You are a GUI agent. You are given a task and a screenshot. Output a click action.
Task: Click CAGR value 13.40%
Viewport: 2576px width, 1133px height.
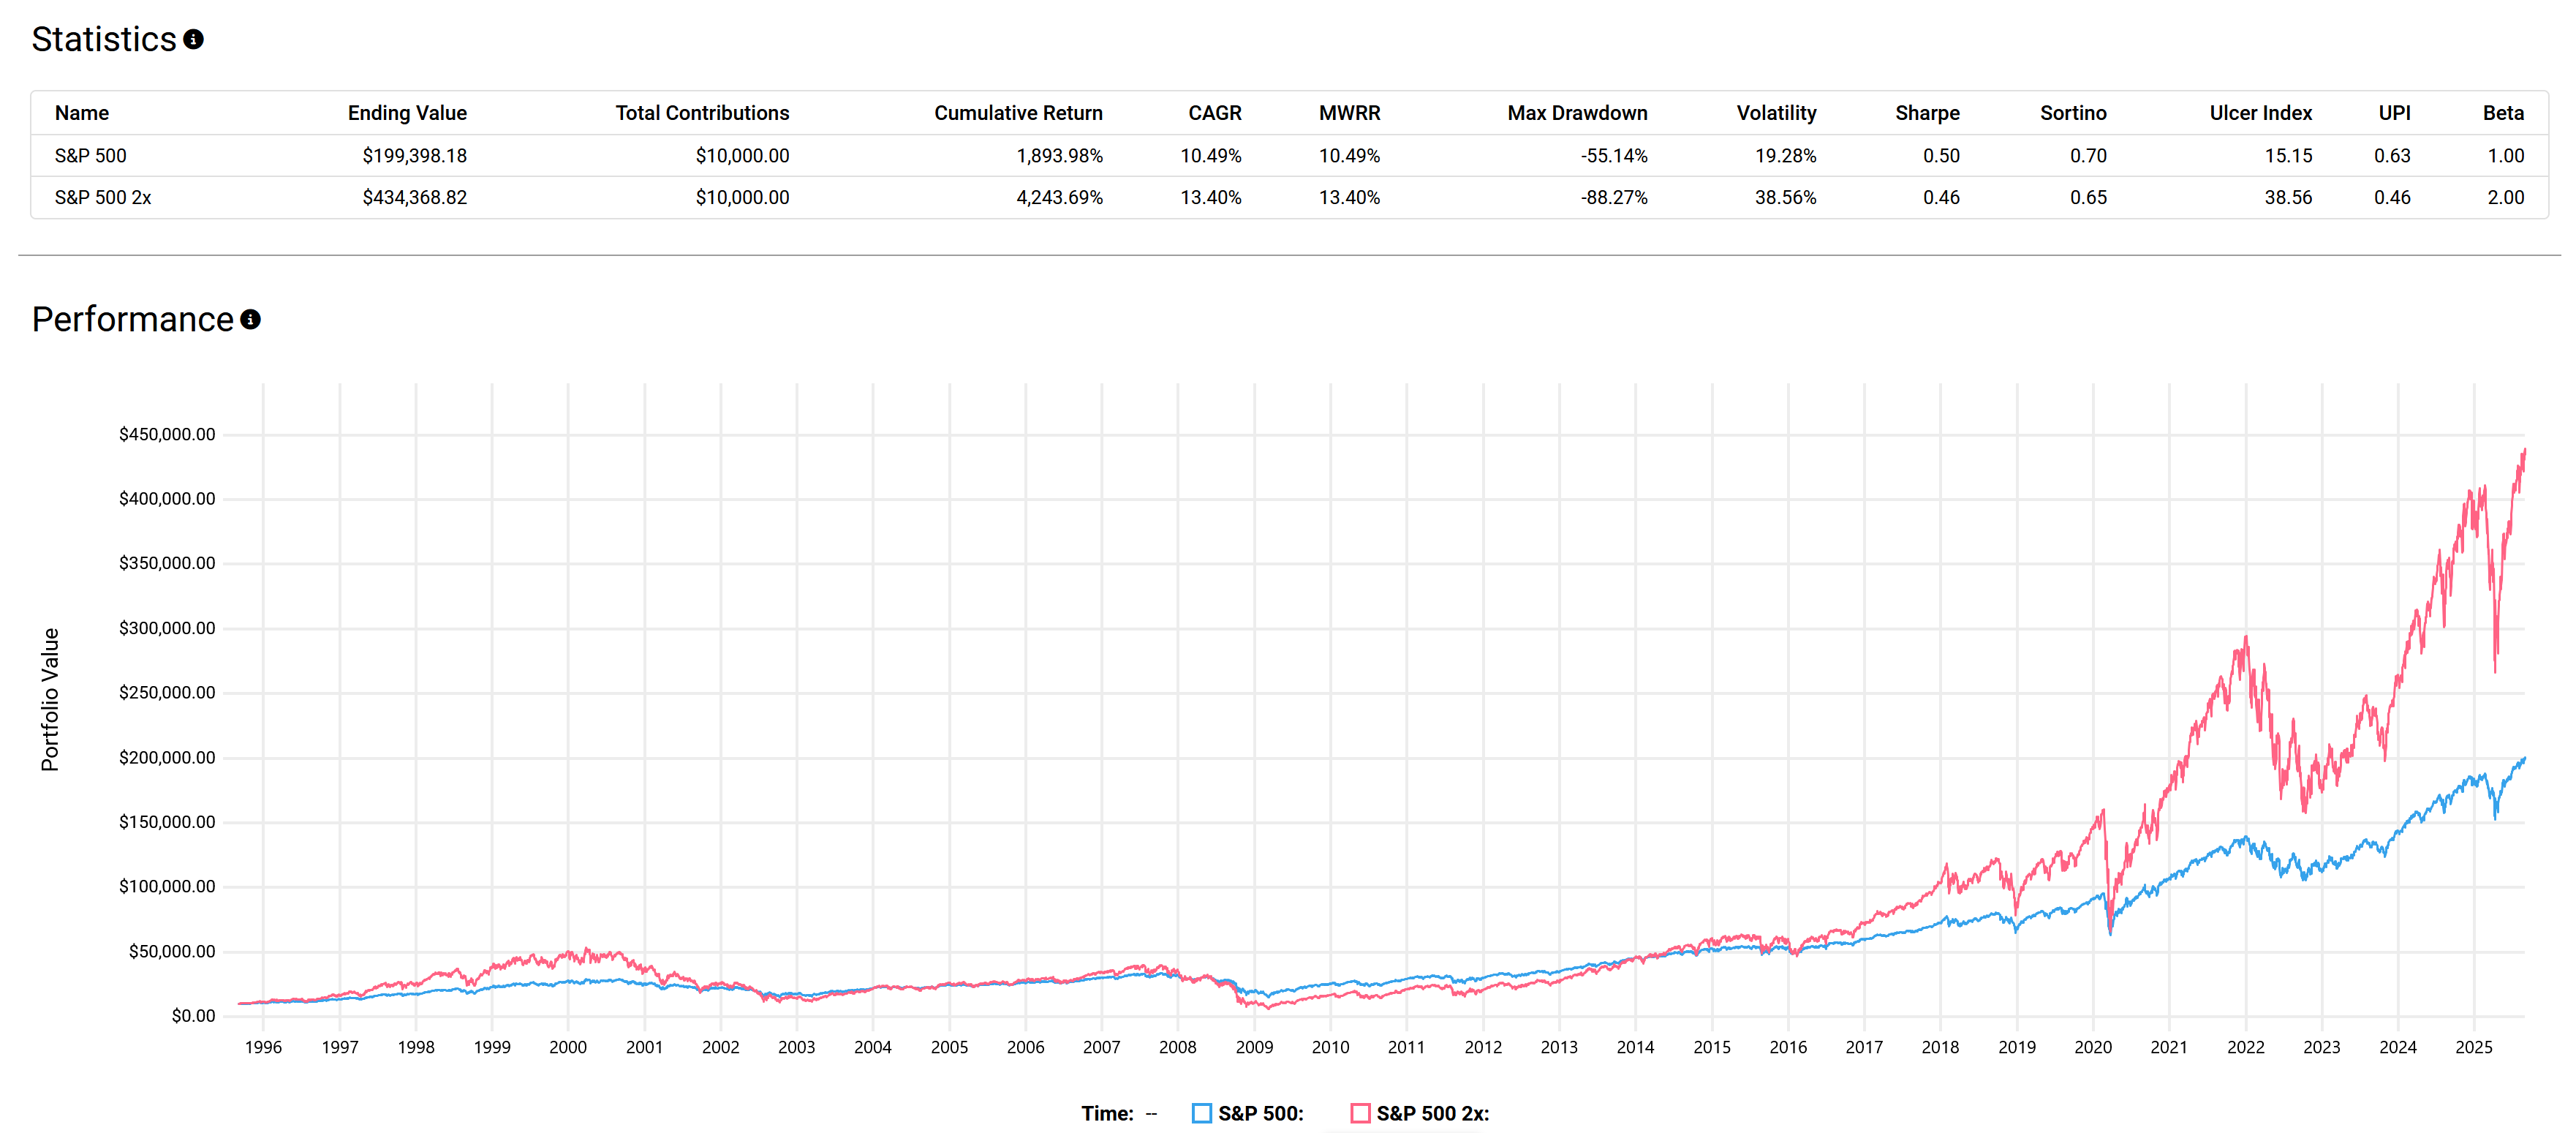pyautogui.click(x=1210, y=198)
